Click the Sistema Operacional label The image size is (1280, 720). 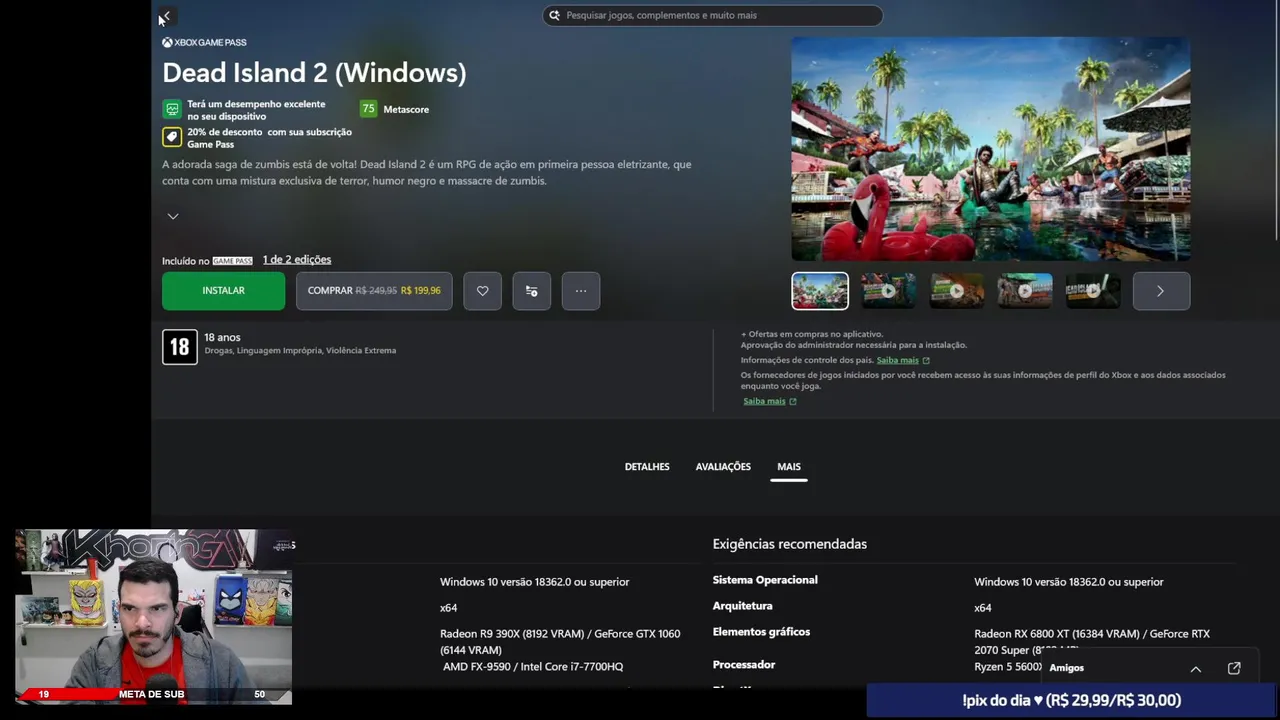[x=765, y=580]
